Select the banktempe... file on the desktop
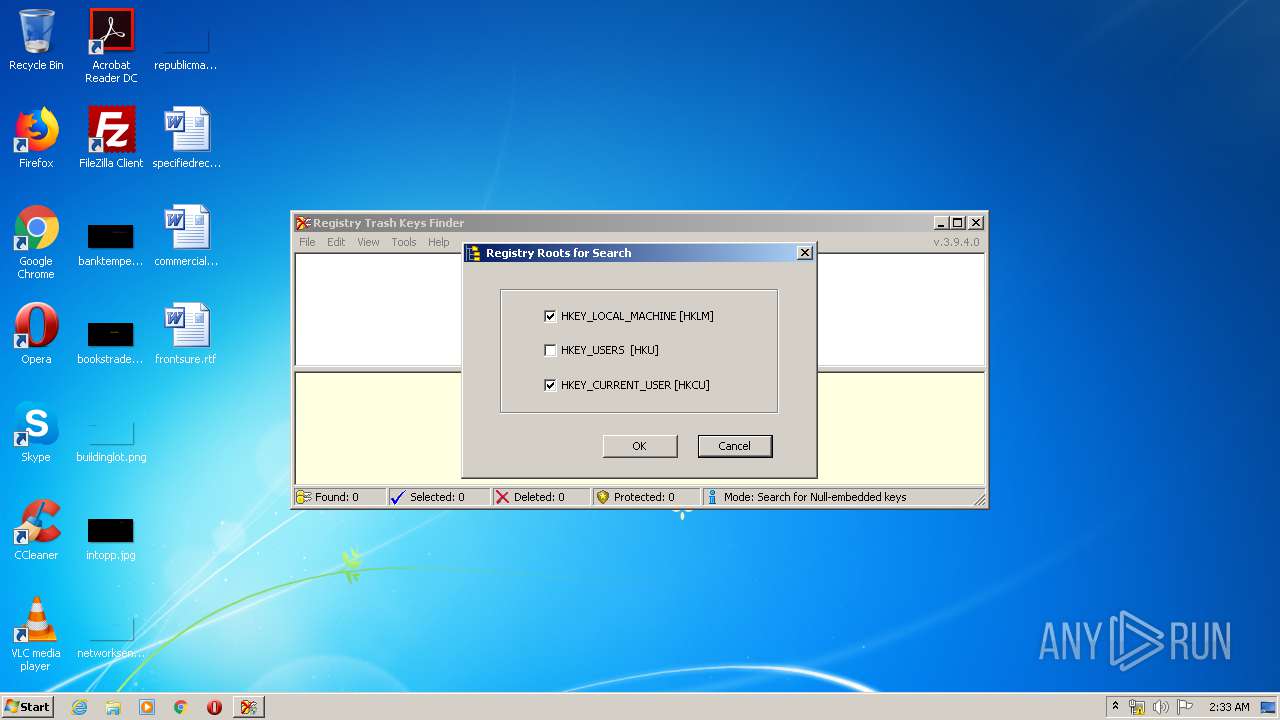This screenshot has width=1280, height=720. (x=111, y=243)
